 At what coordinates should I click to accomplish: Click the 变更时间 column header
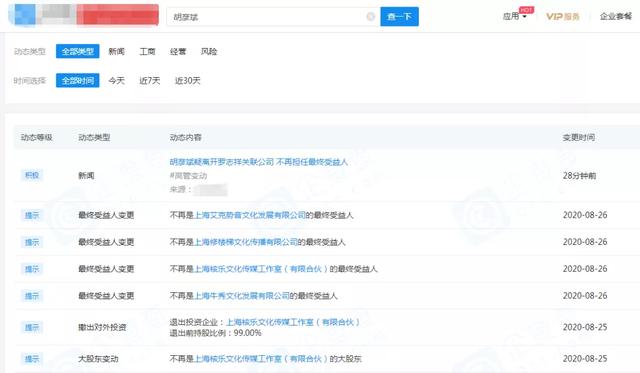click(x=579, y=138)
